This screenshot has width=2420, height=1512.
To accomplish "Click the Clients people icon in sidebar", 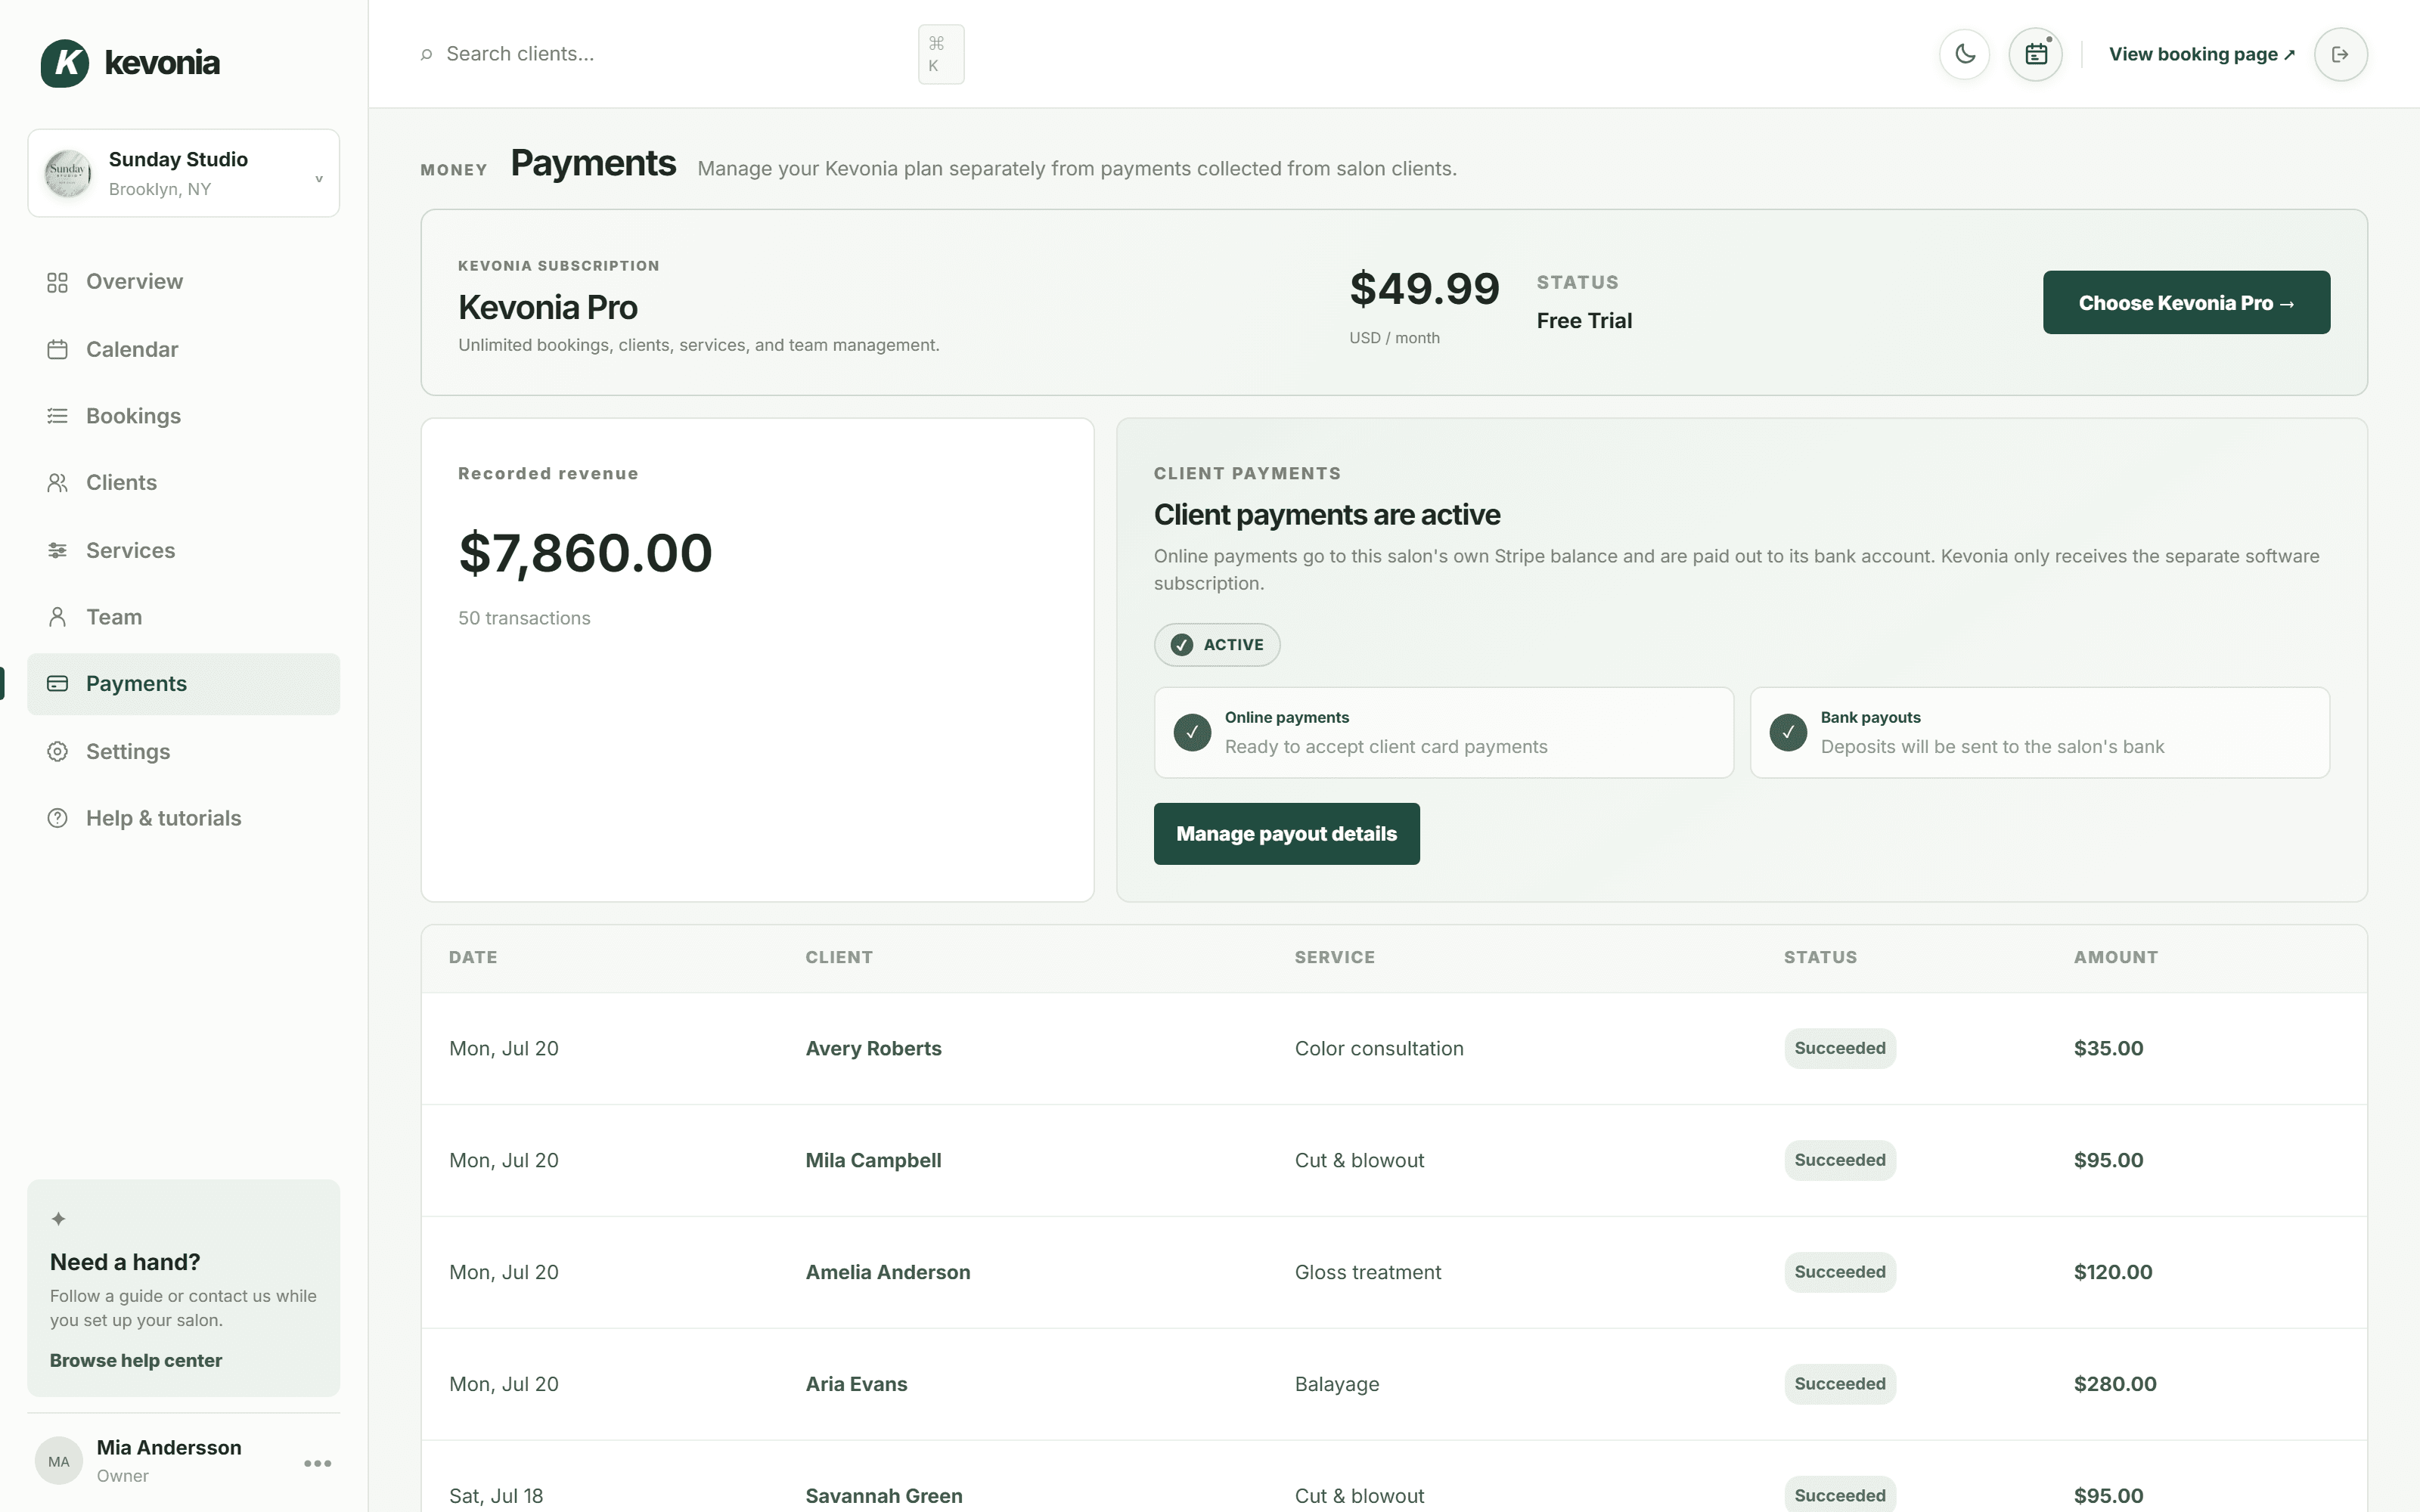I will click(x=57, y=483).
